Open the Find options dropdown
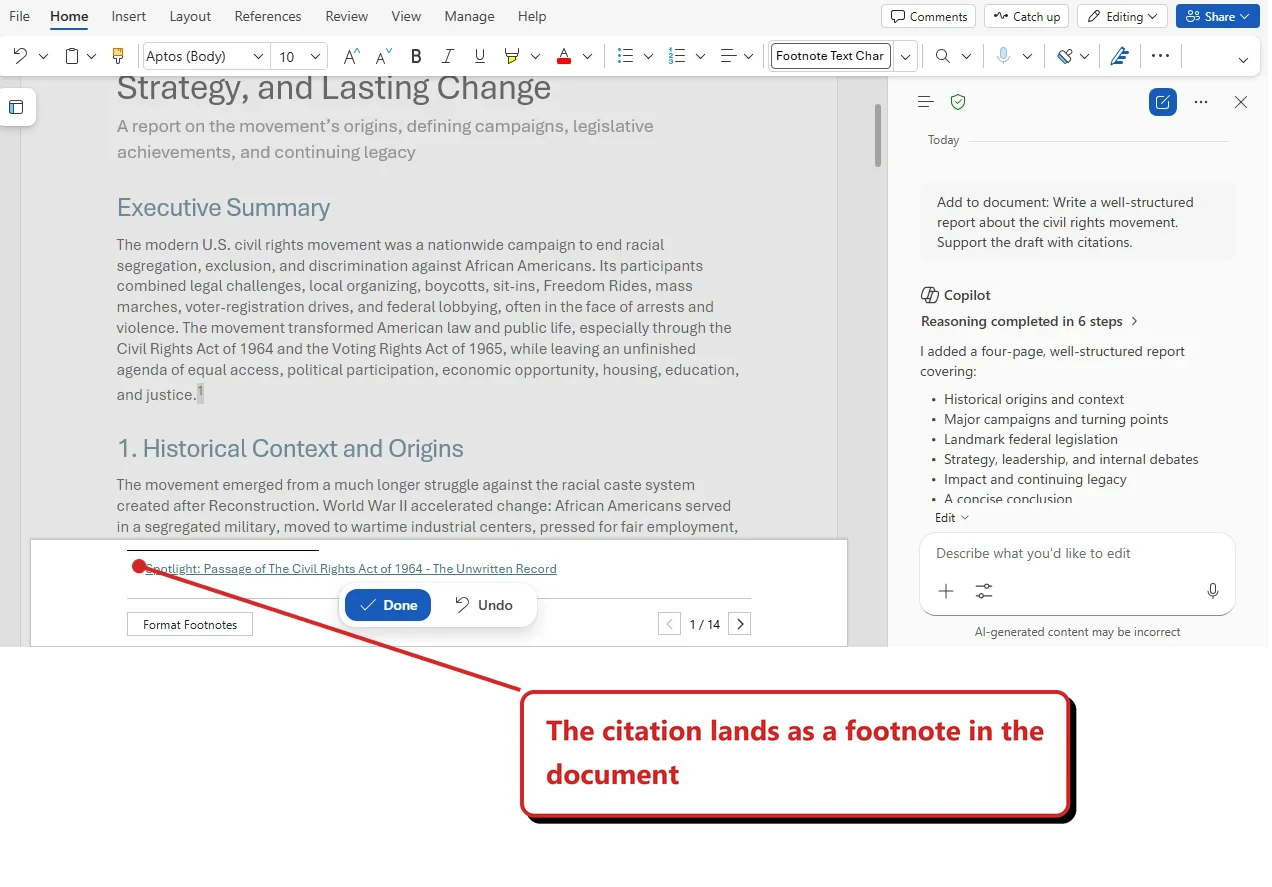The width and height of the screenshot is (1272, 887). coord(966,57)
